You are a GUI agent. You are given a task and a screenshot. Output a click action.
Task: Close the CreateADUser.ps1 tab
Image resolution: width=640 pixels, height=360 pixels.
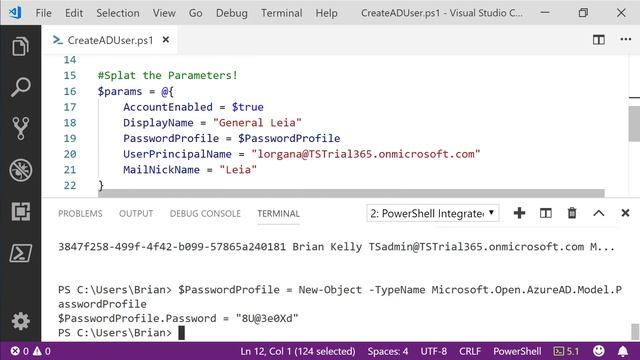point(166,40)
